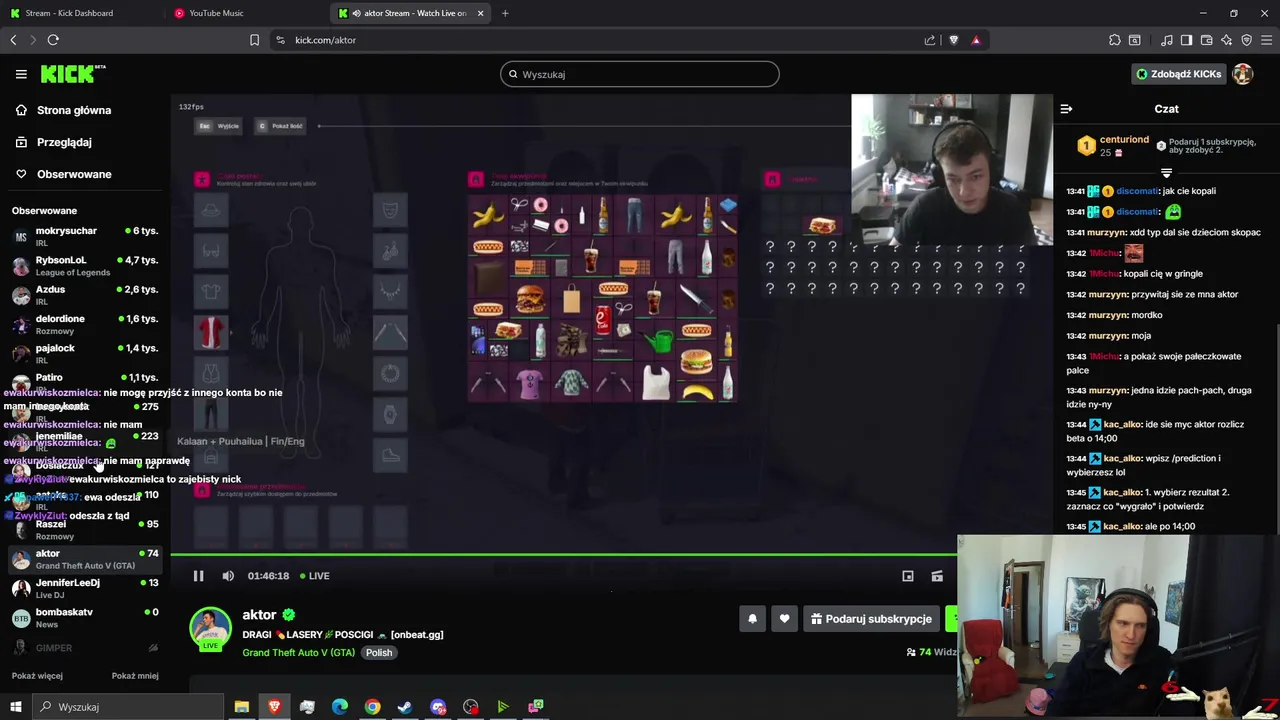1280x720 pixels.
Task: Pause the aktor stream
Action: [x=198, y=576]
